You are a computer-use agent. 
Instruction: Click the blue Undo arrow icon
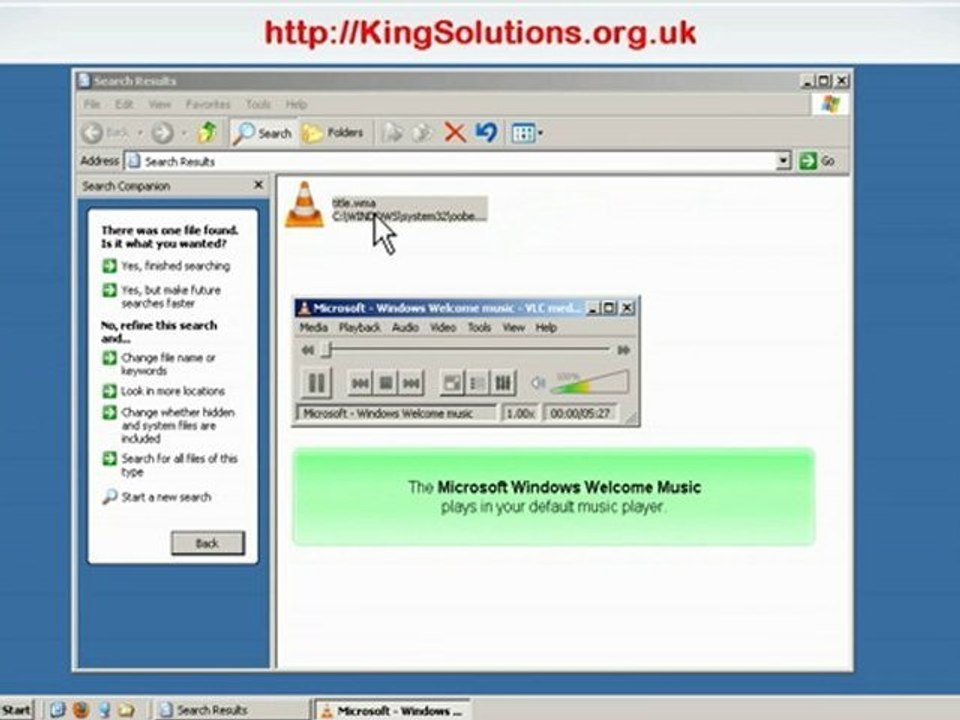[487, 132]
